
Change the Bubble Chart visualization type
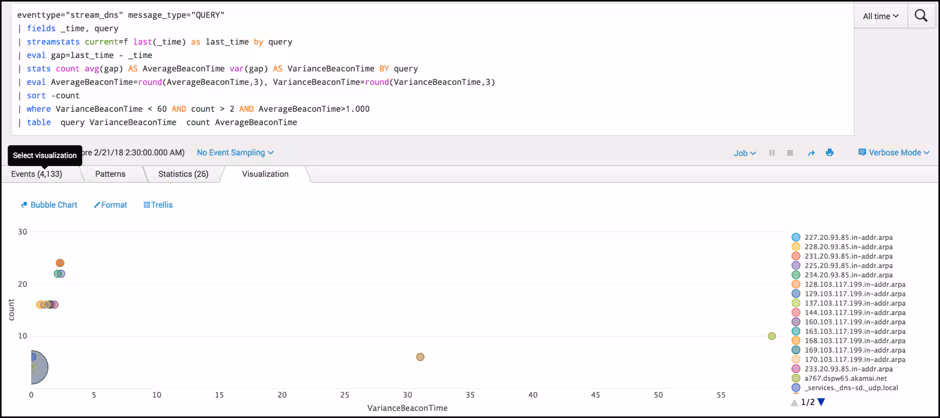pyautogui.click(x=49, y=205)
